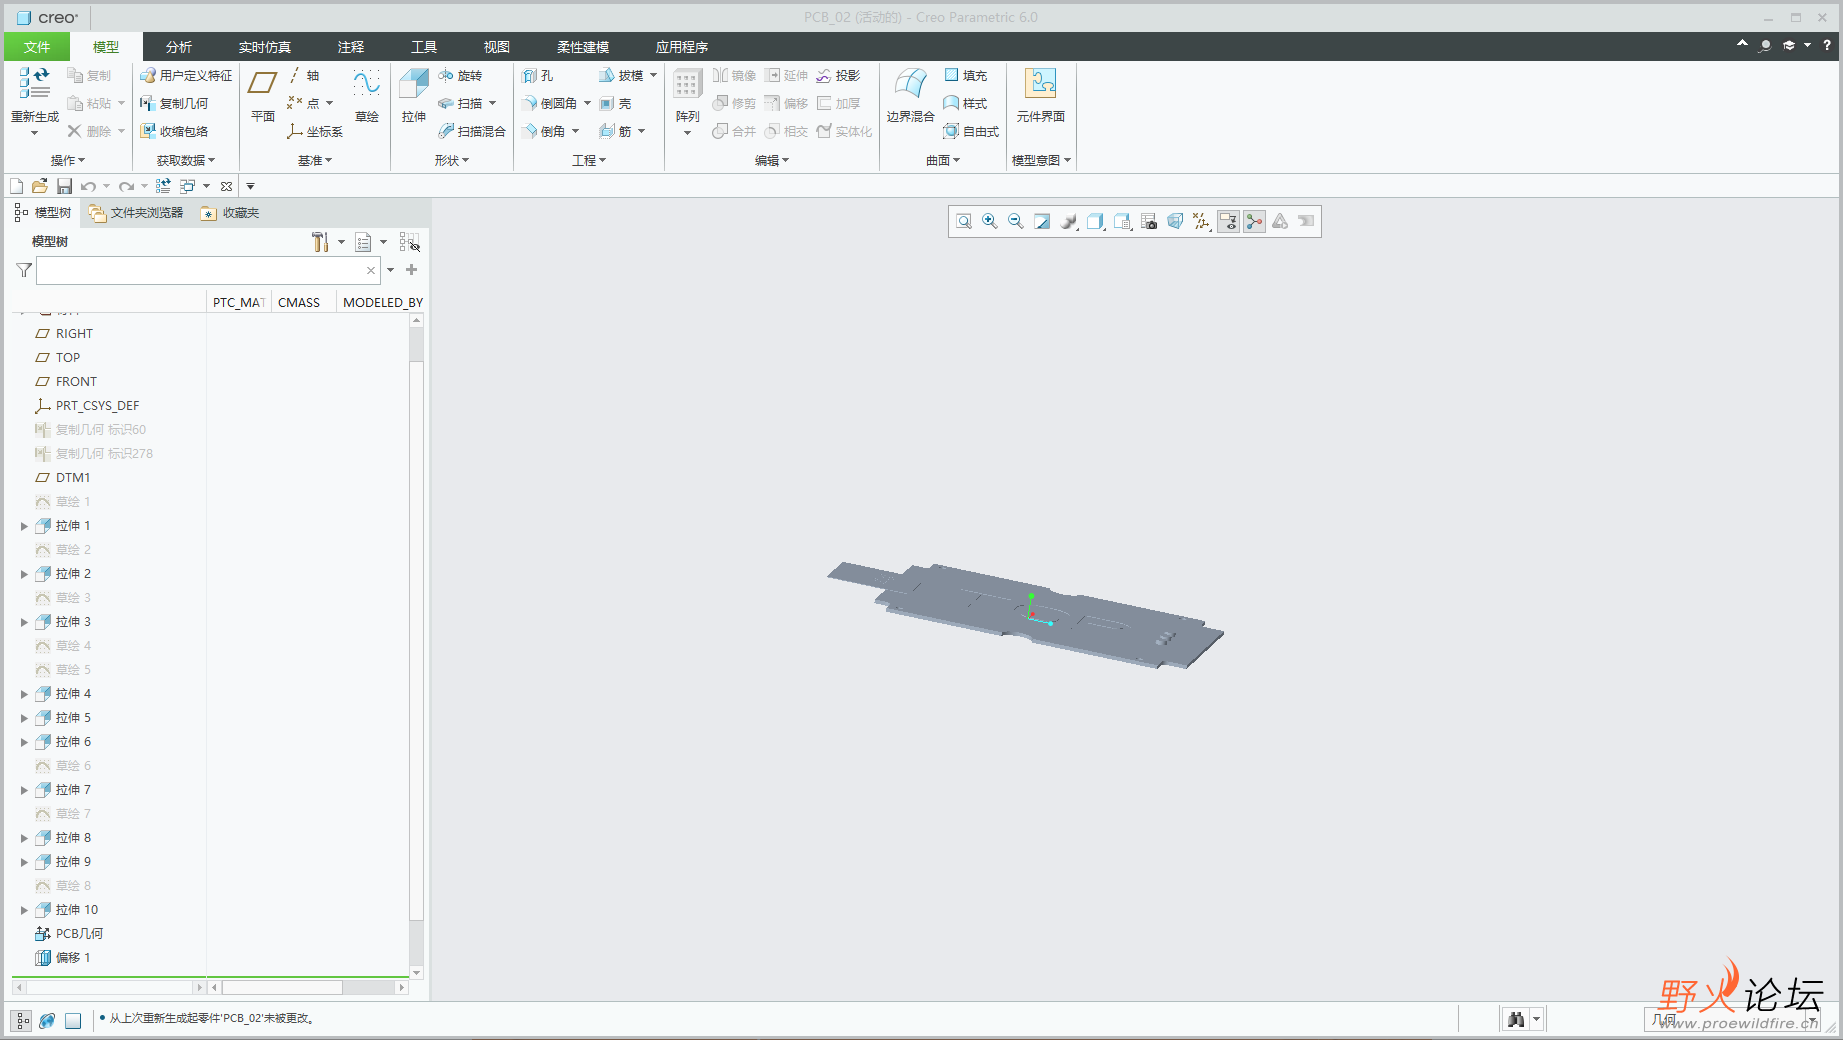Expand the 拉伸 1 tree node
1843x1040 pixels.
24,526
